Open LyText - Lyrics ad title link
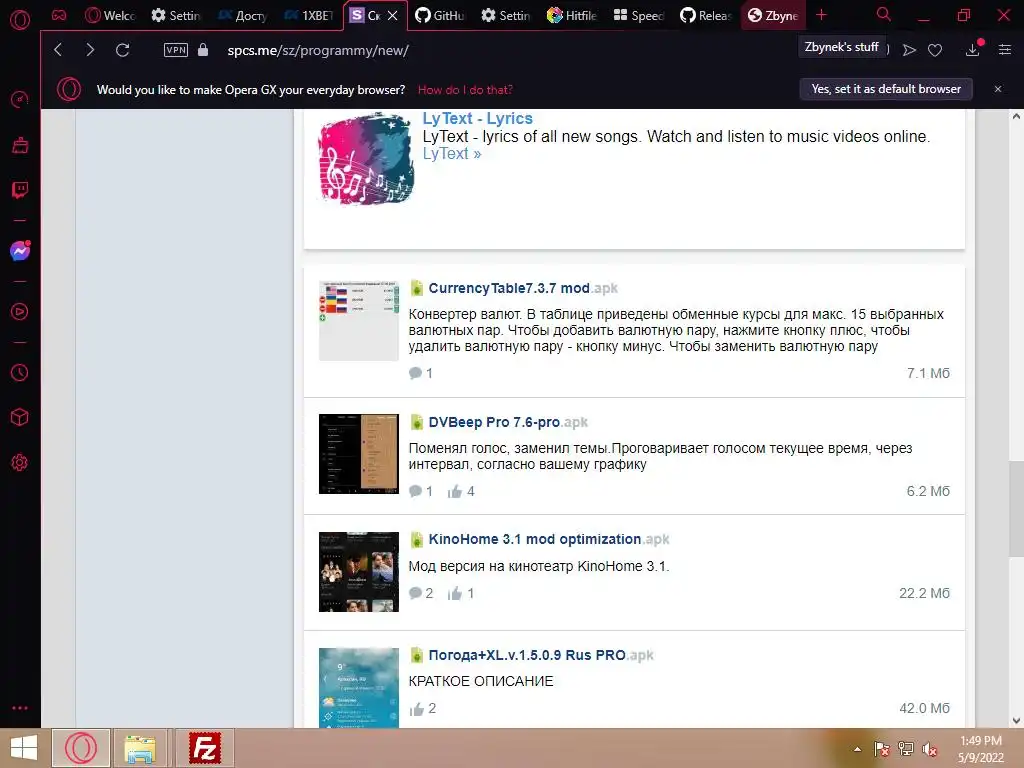 [477, 118]
